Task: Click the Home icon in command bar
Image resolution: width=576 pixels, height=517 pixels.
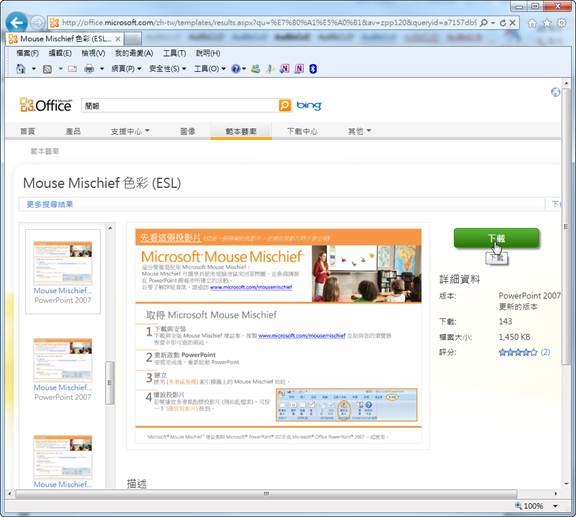Action: pyautogui.click(x=21, y=69)
